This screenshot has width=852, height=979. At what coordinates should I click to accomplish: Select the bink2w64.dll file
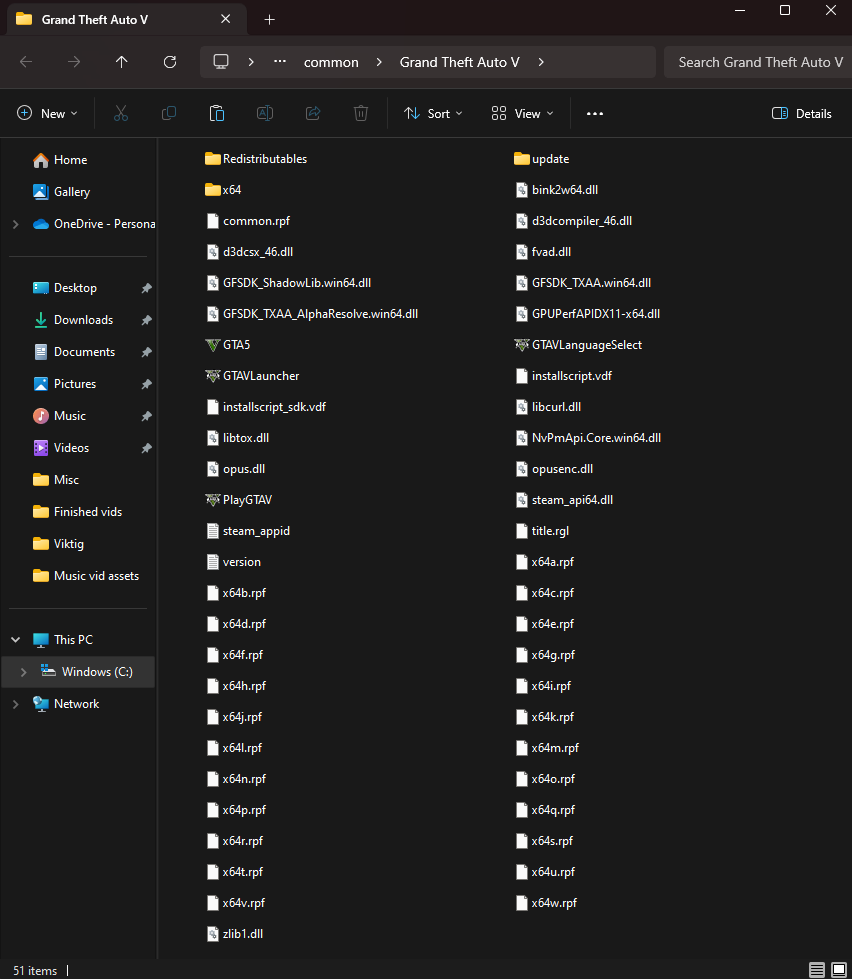click(x=556, y=190)
